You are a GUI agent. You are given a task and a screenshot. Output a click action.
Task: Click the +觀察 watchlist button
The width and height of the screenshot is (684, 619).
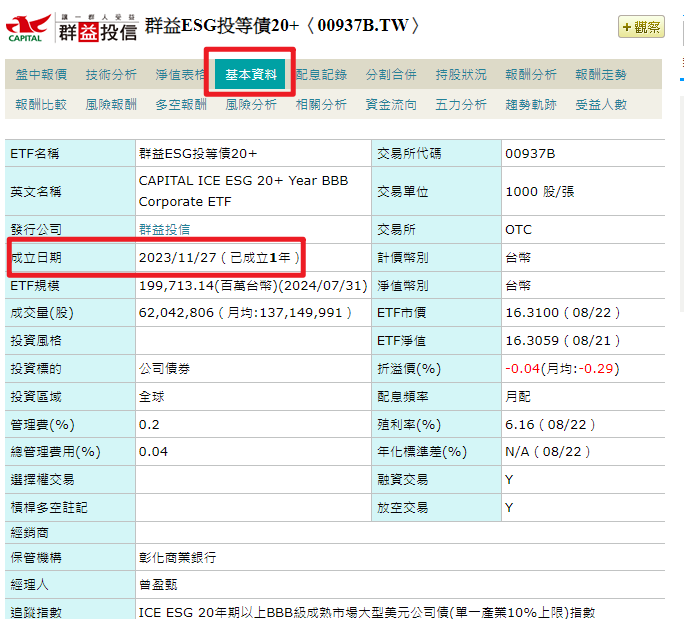pyautogui.click(x=641, y=27)
